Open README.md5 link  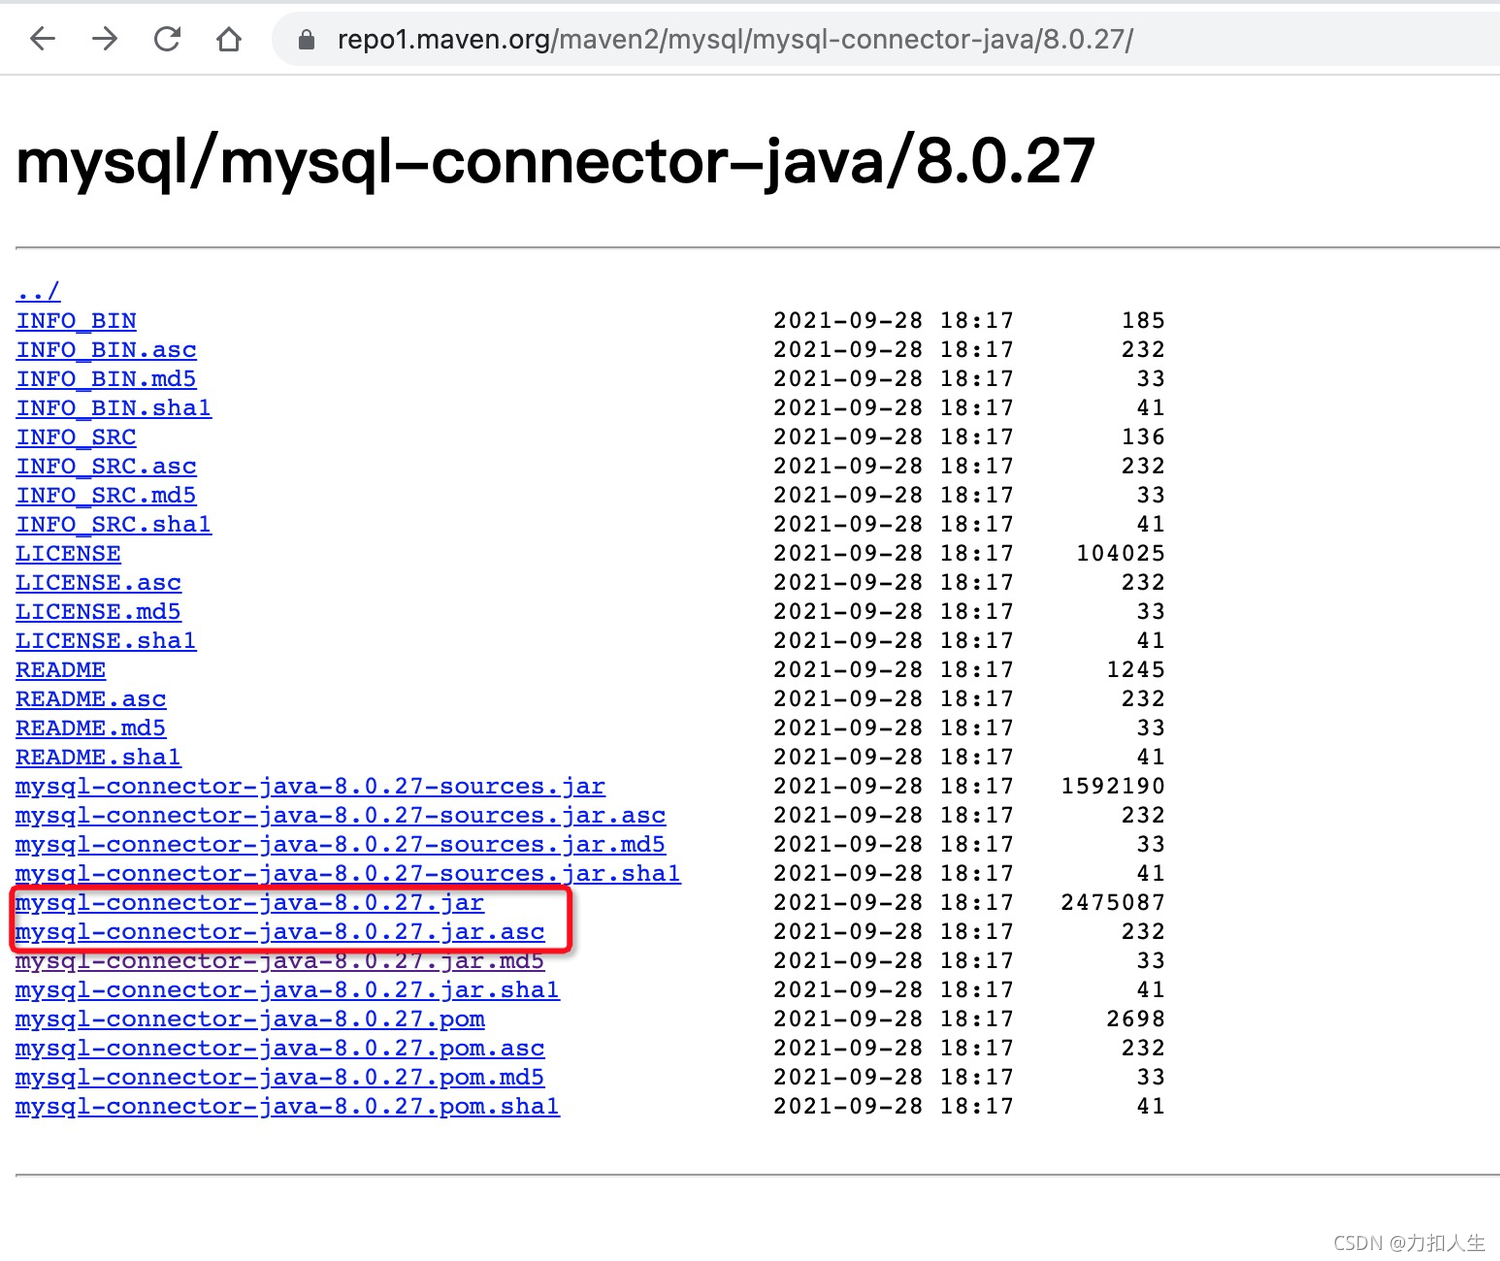91,727
